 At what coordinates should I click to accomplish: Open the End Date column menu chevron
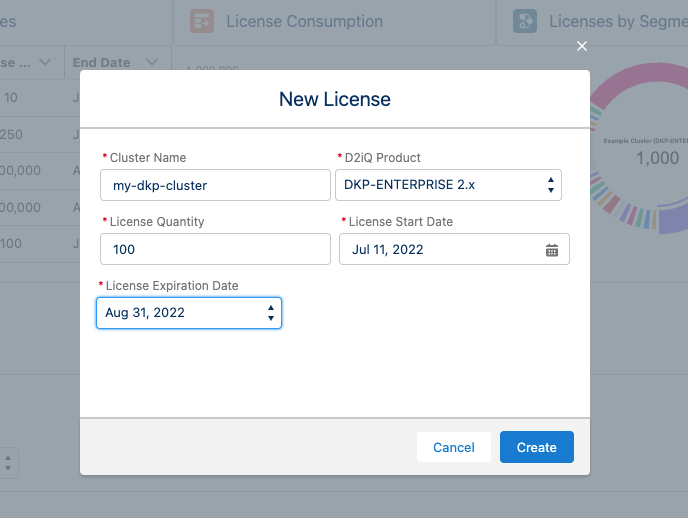[152, 62]
